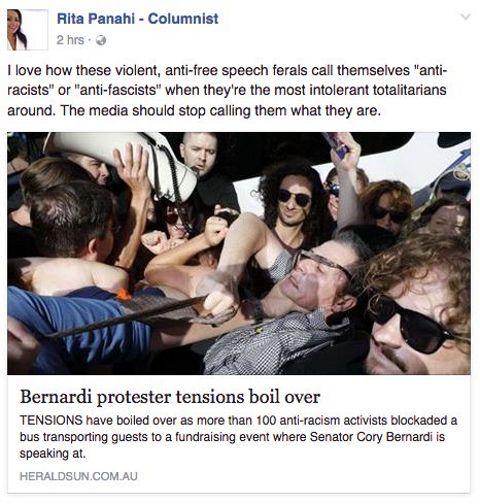The image size is (480, 504).
Task: Click the blue shirt sleeve in the photo
Action: pyautogui.click(x=77, y=327)
